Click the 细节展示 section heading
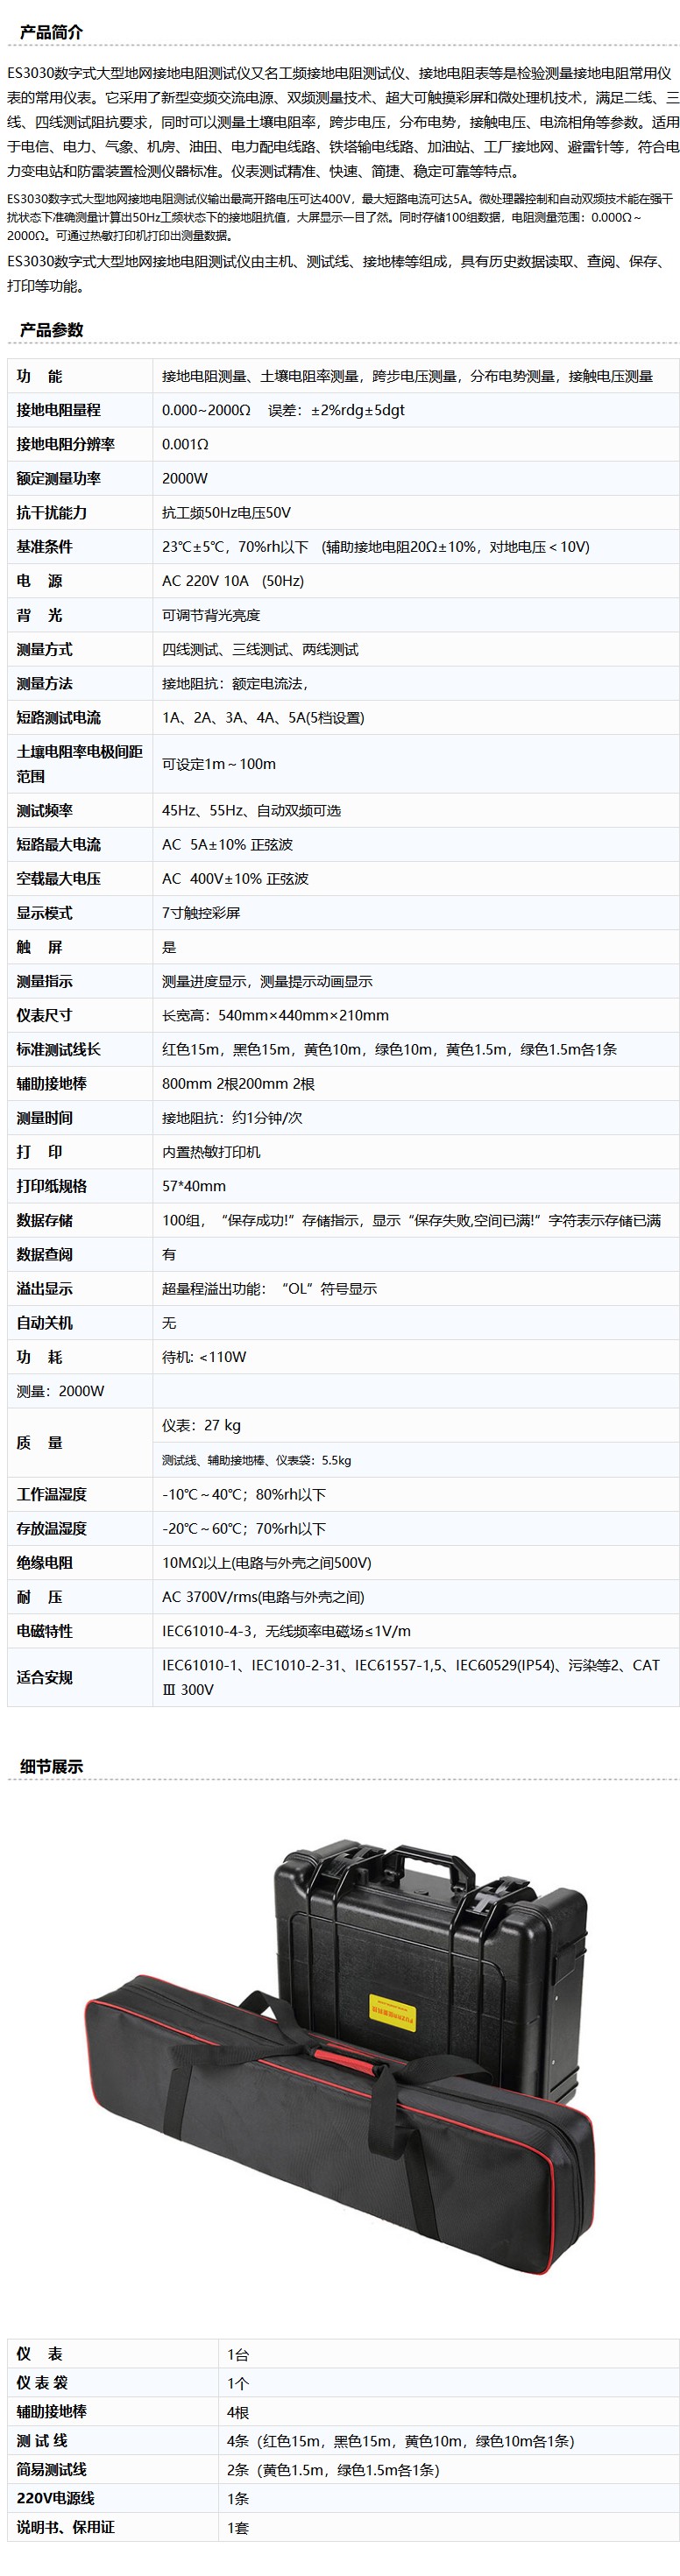This screenshot has width=680, height=2576. (51, 1766)
